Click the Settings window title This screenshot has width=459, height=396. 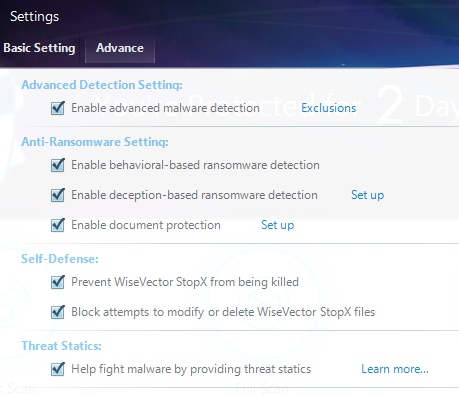point(34,17)
